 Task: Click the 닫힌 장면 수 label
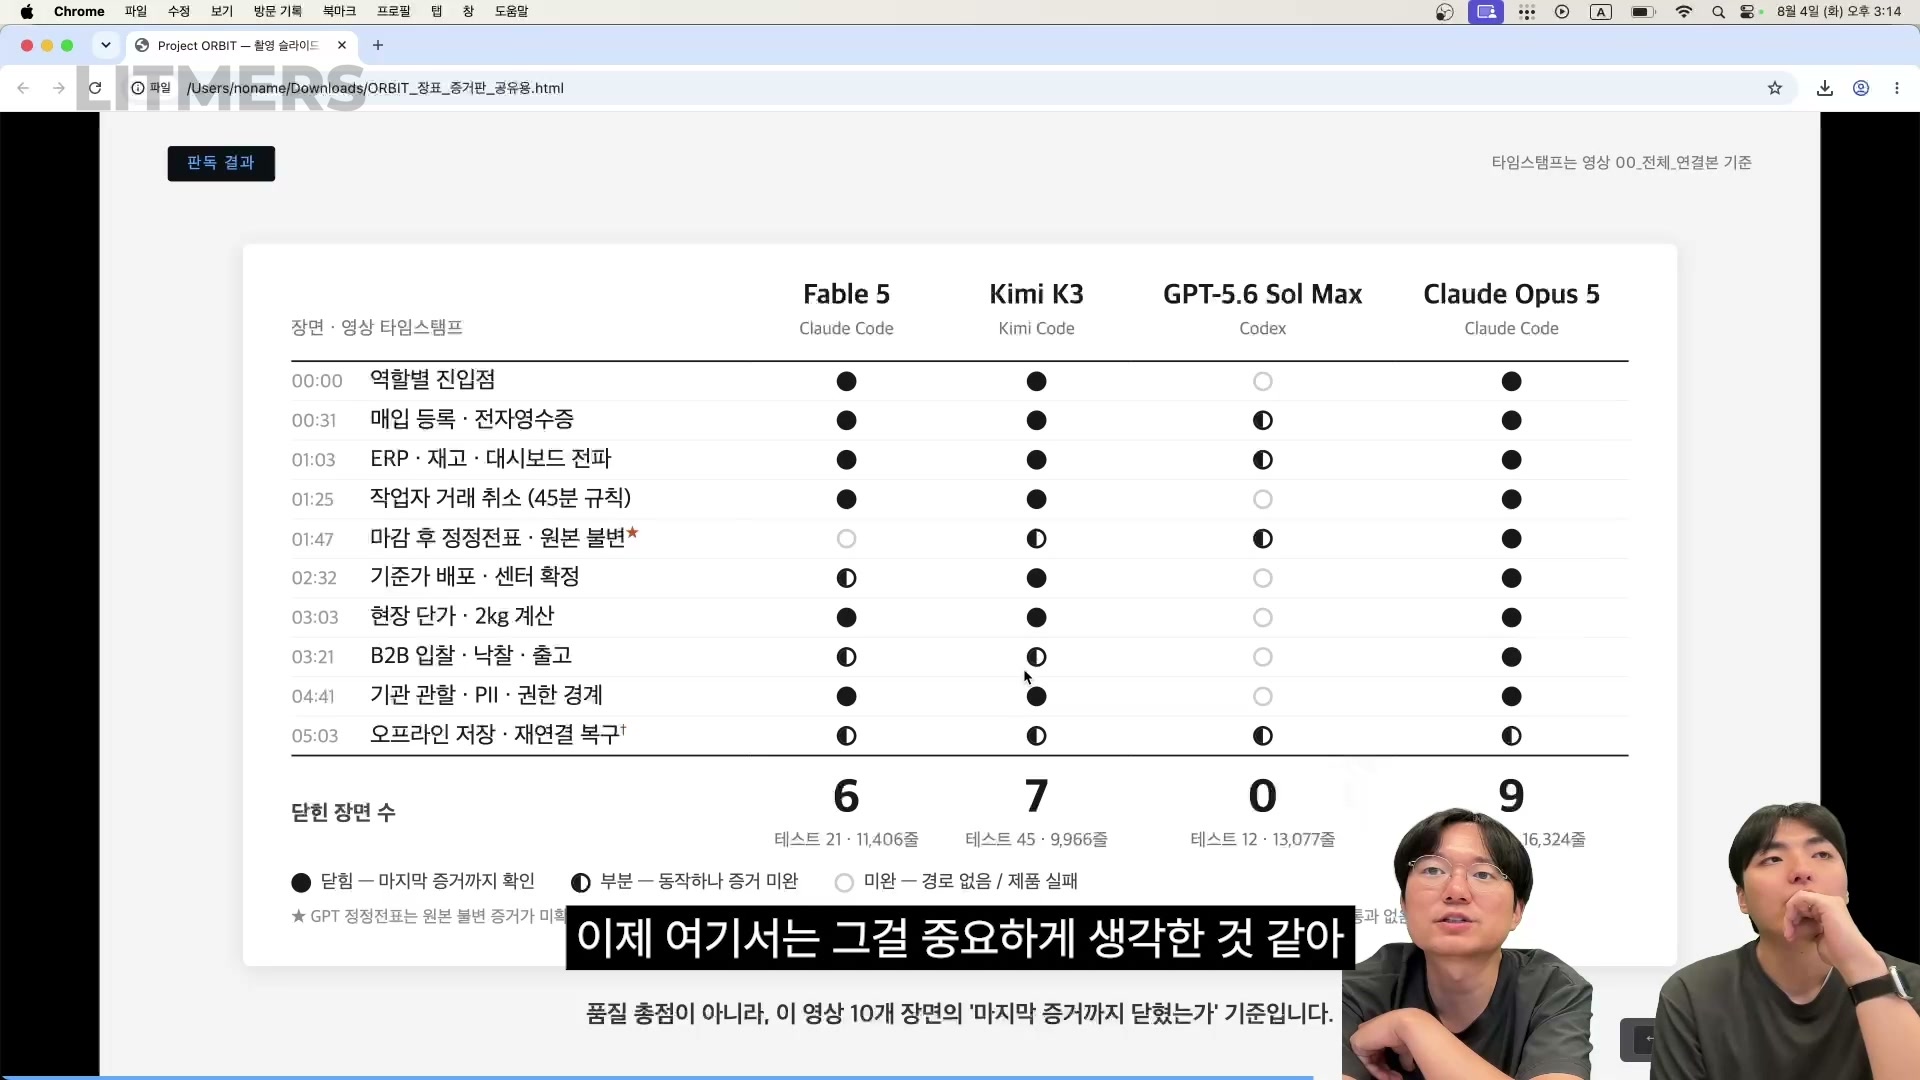click(x=343, y=812)
